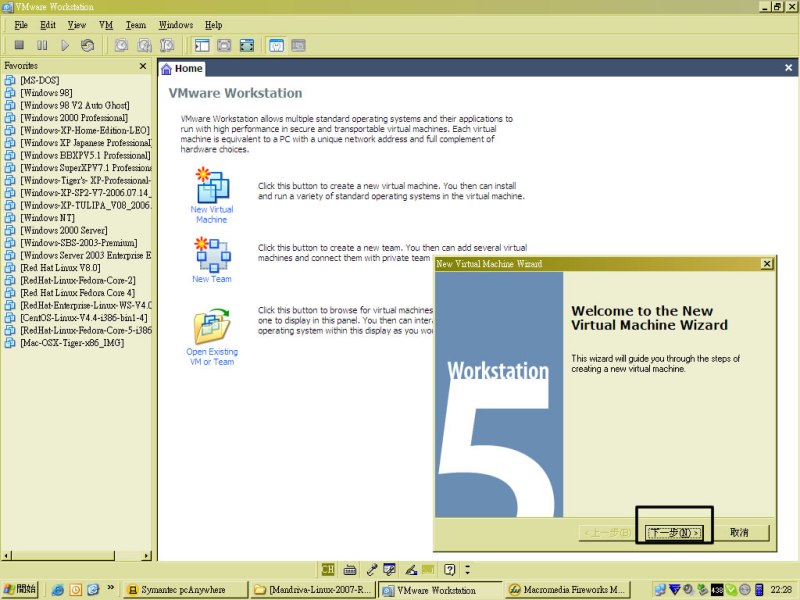Click the New Virtual Machine link text

click(212, 214)
